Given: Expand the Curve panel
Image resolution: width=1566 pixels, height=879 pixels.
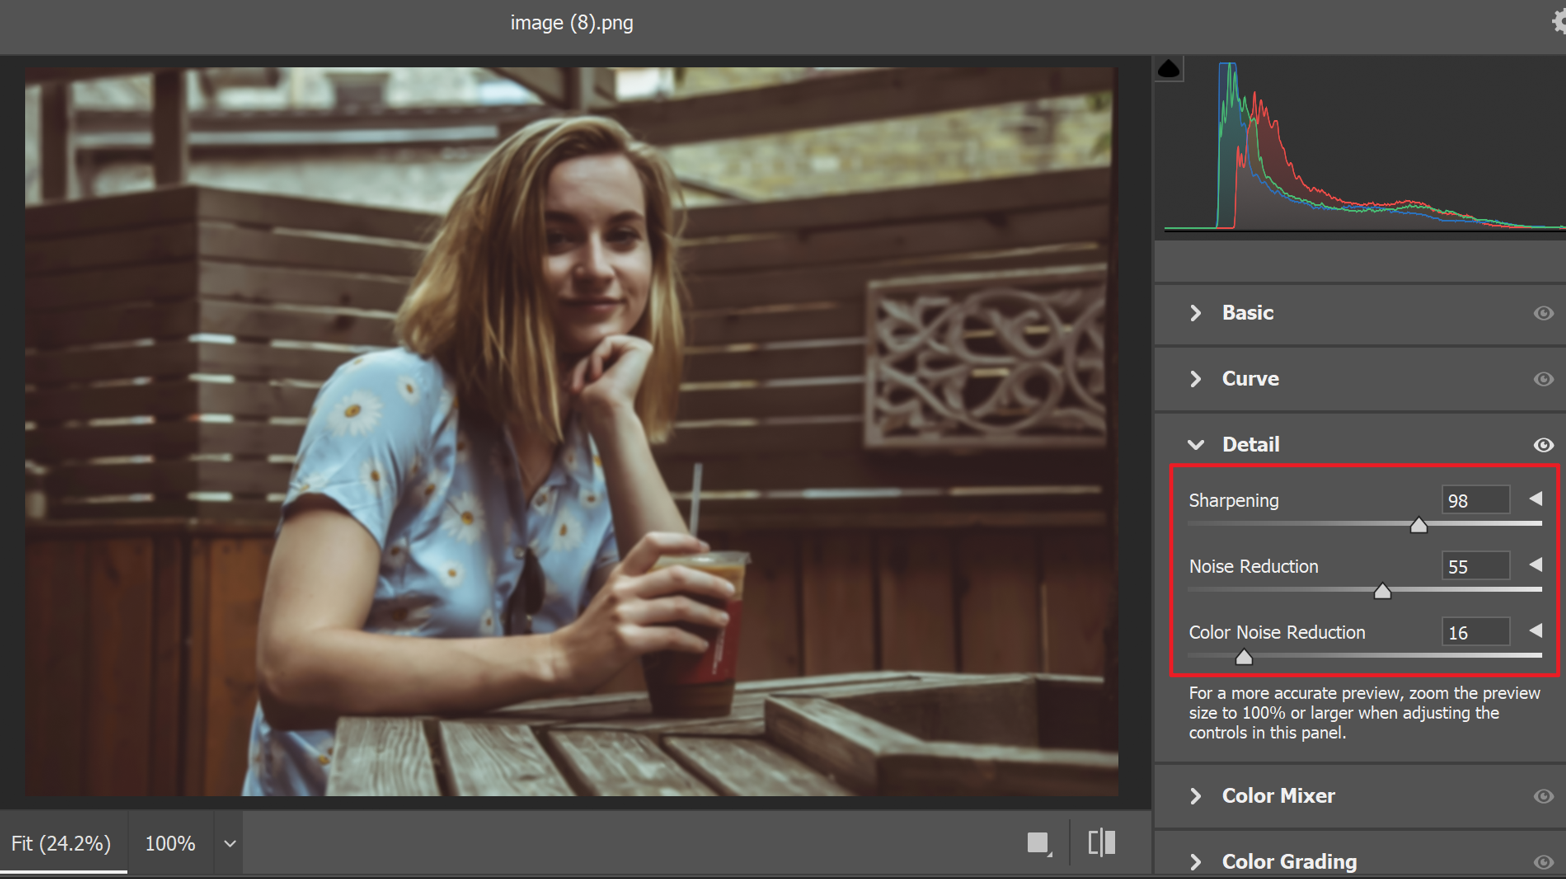Looking at the screenshot, I should tap(1196, 379).
